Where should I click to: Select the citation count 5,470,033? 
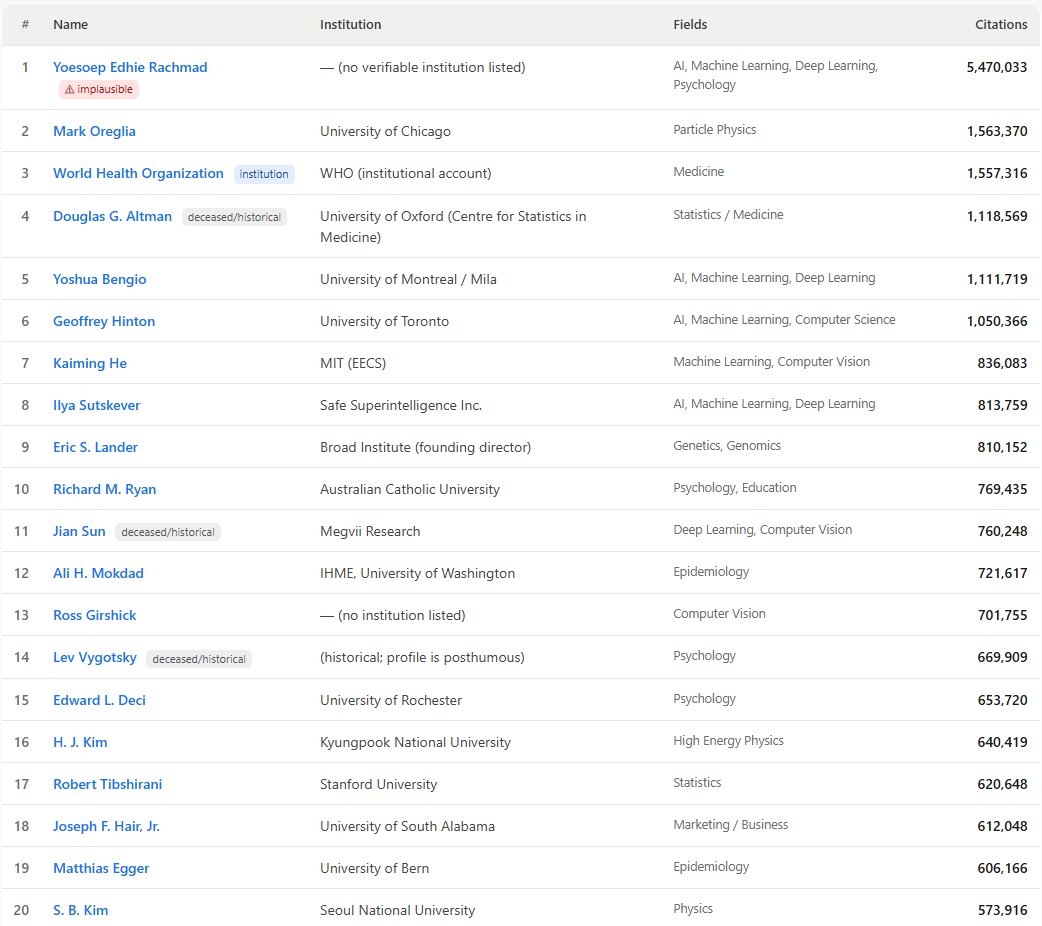[997, 67]
